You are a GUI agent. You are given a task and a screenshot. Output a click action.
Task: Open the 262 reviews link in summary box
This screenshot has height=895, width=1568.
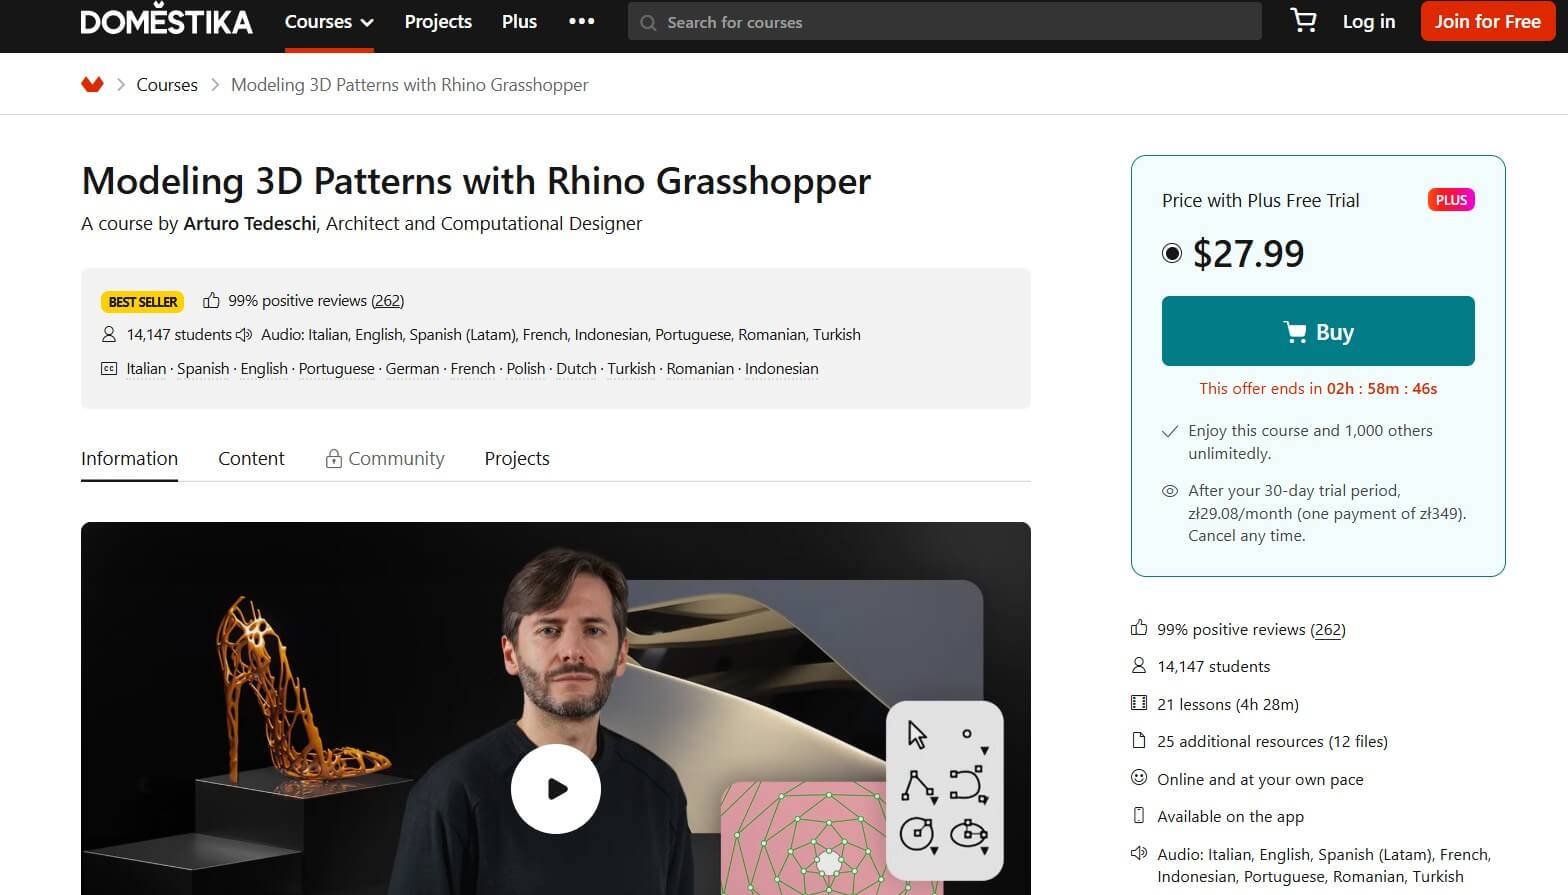[x=387, y=301]
